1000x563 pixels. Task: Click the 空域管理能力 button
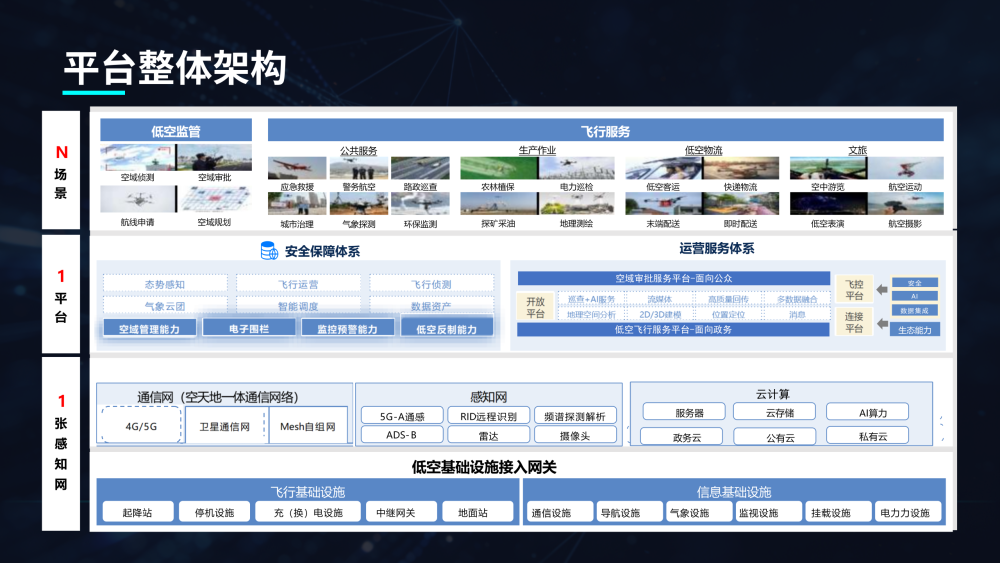point(149,328)
